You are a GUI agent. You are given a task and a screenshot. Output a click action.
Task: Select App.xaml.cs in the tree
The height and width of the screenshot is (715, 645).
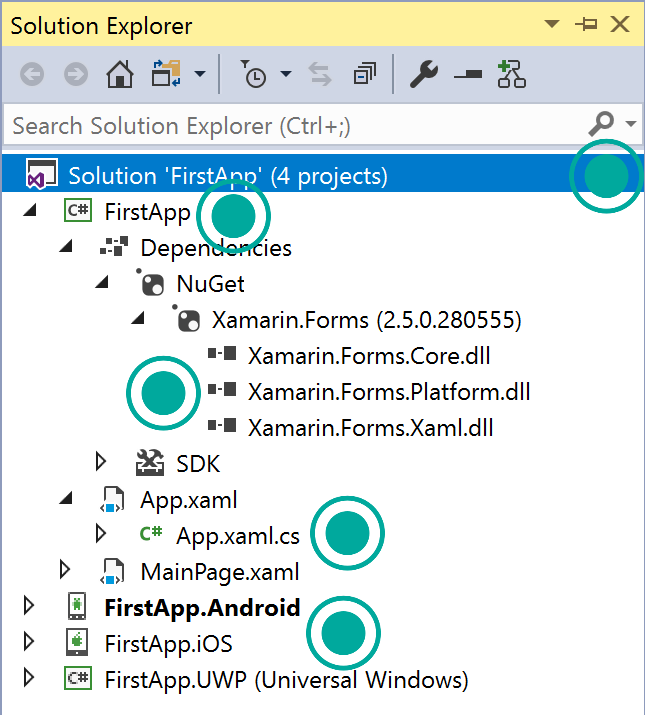(x=238, y=536)
